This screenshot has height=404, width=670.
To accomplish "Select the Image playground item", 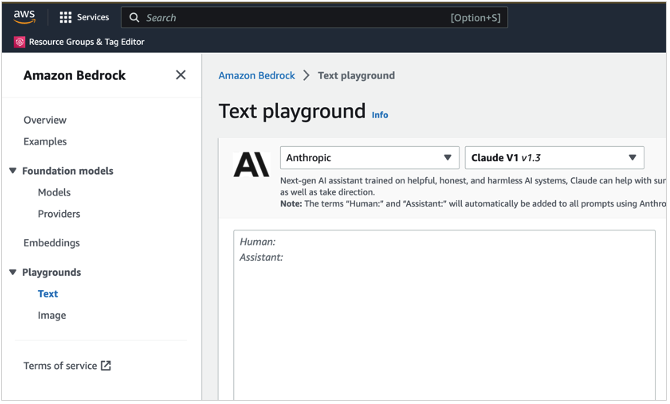I will coord(52,316).
